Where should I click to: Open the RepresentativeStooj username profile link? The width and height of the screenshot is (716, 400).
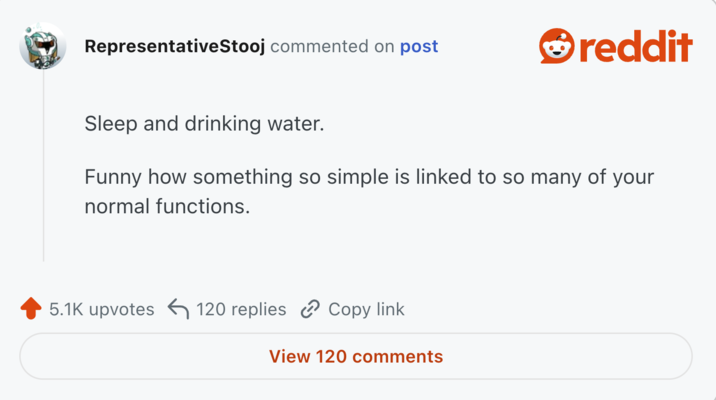pos(175,46)
